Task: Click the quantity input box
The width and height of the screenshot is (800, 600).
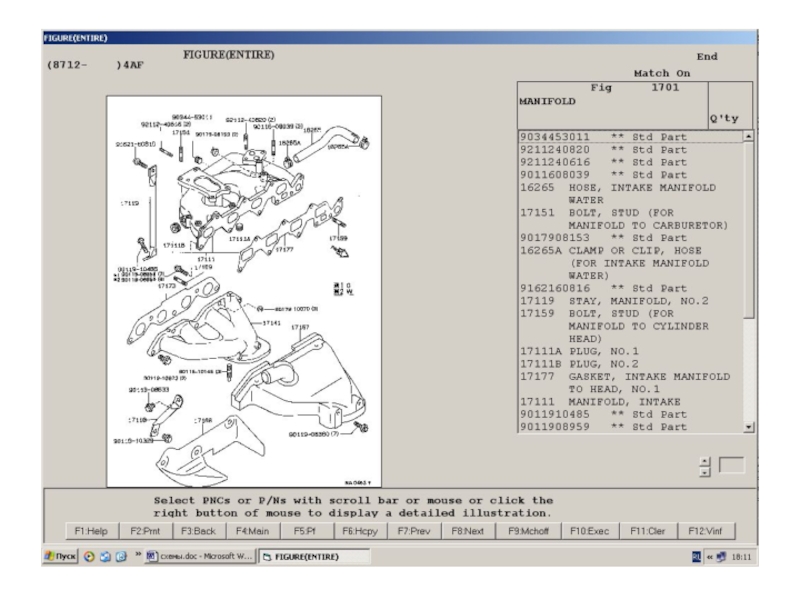Action: [731, 465]
